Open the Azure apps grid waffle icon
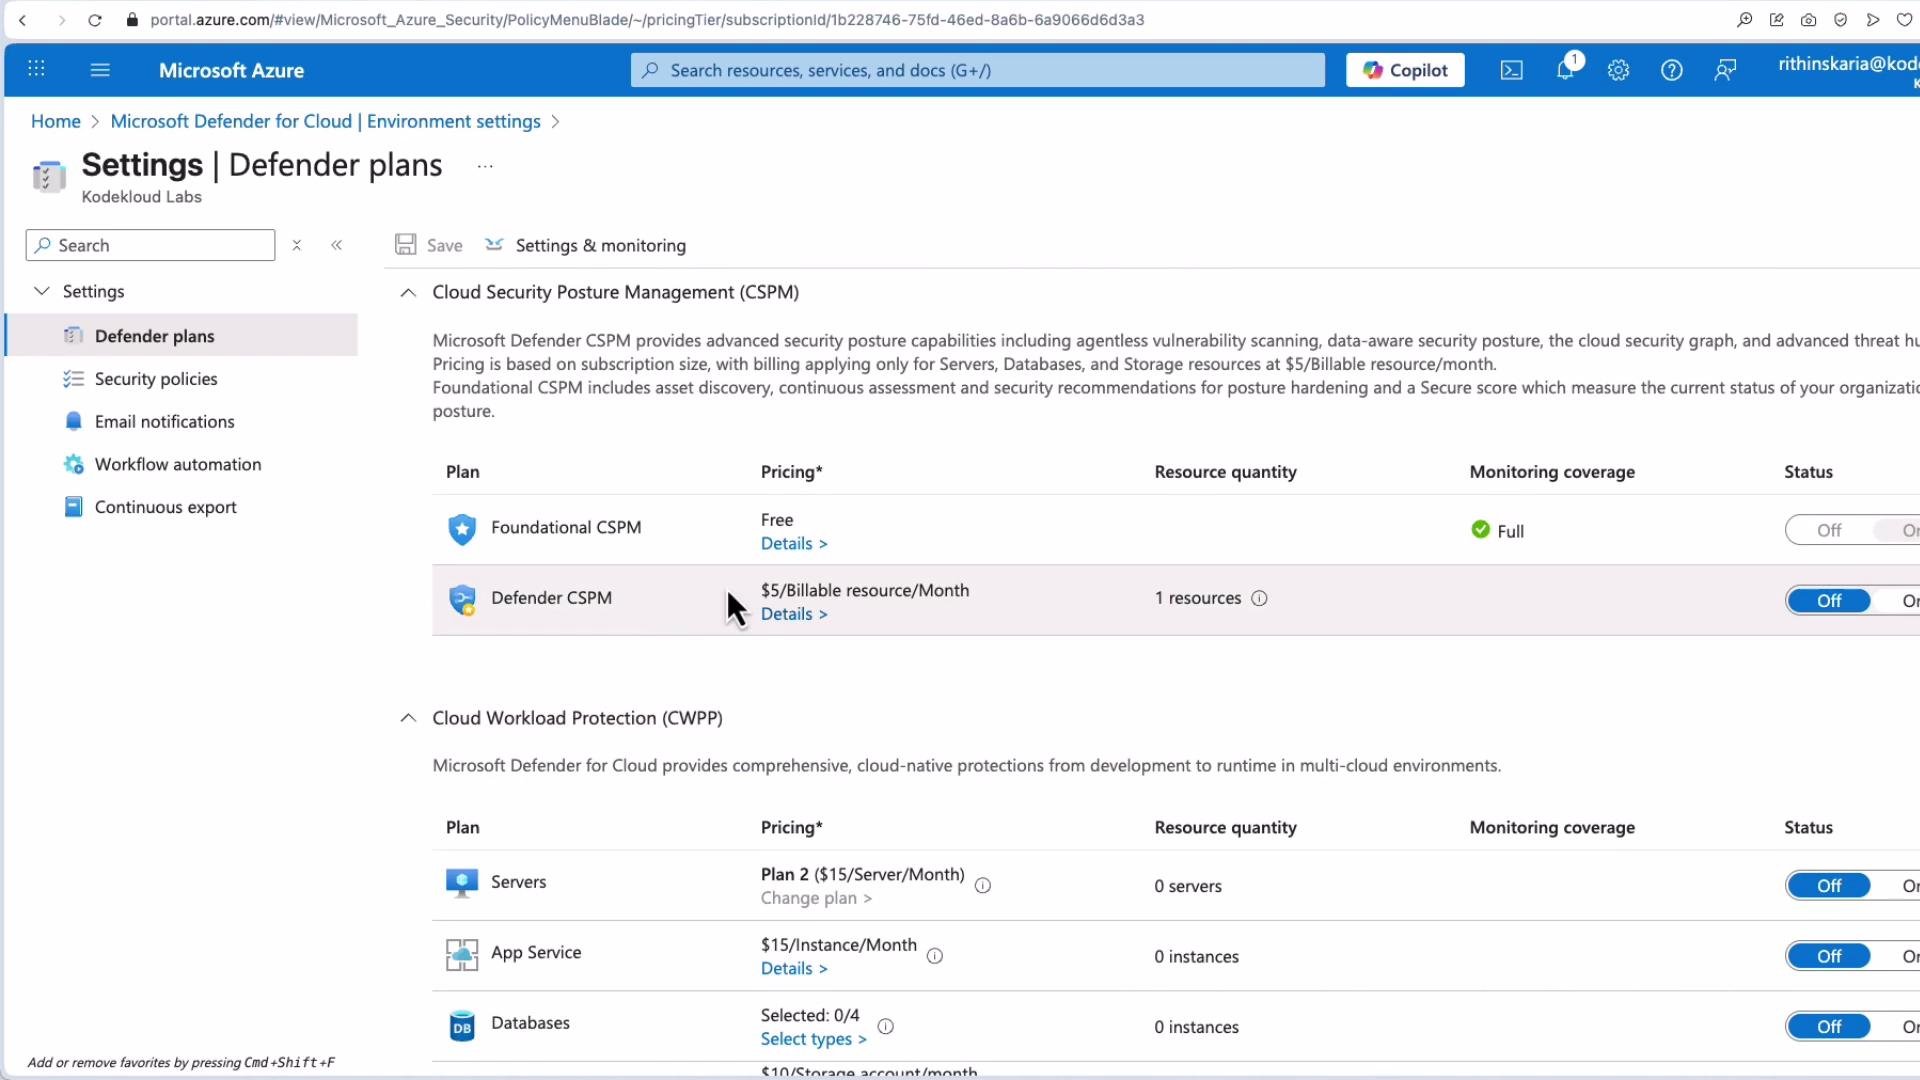The image size is (1920, 1080). pyautogui.click(x=36, y=69)
